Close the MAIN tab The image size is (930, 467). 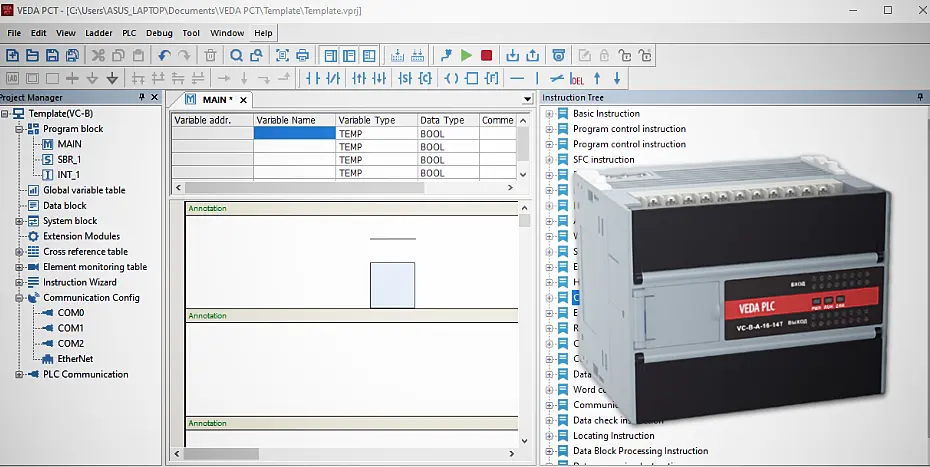point(243,100)
